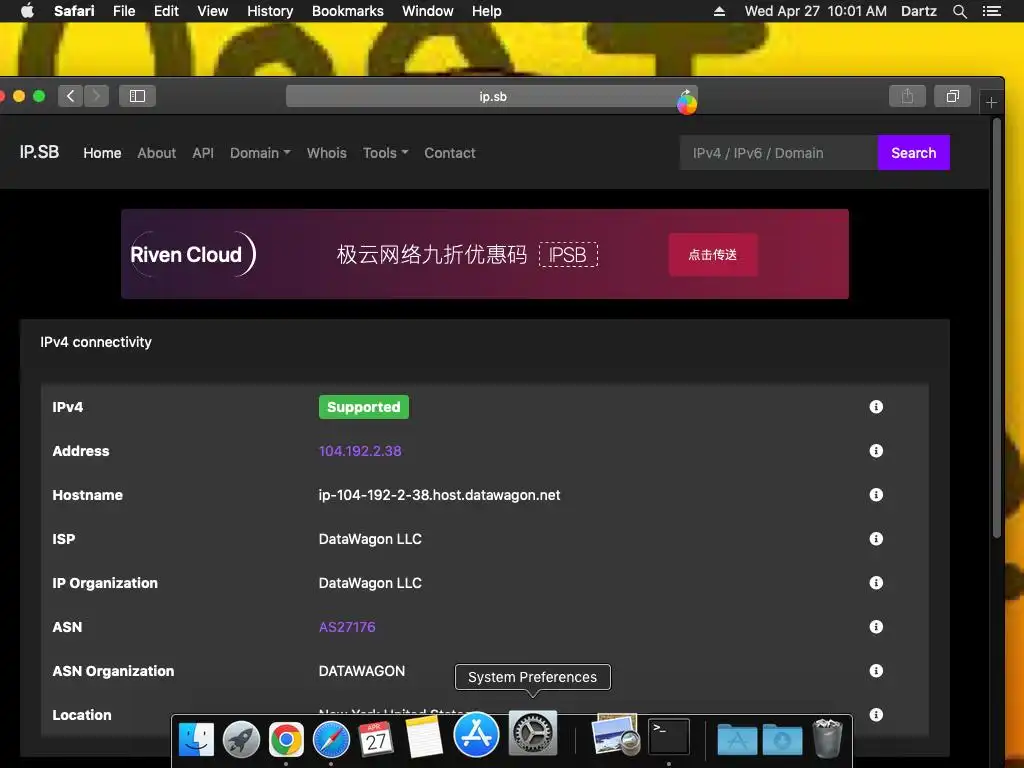Viewport: 1024px width, 768px height.
Task: Click info icon on IPv4 row
Action: (x=876, y=407)
